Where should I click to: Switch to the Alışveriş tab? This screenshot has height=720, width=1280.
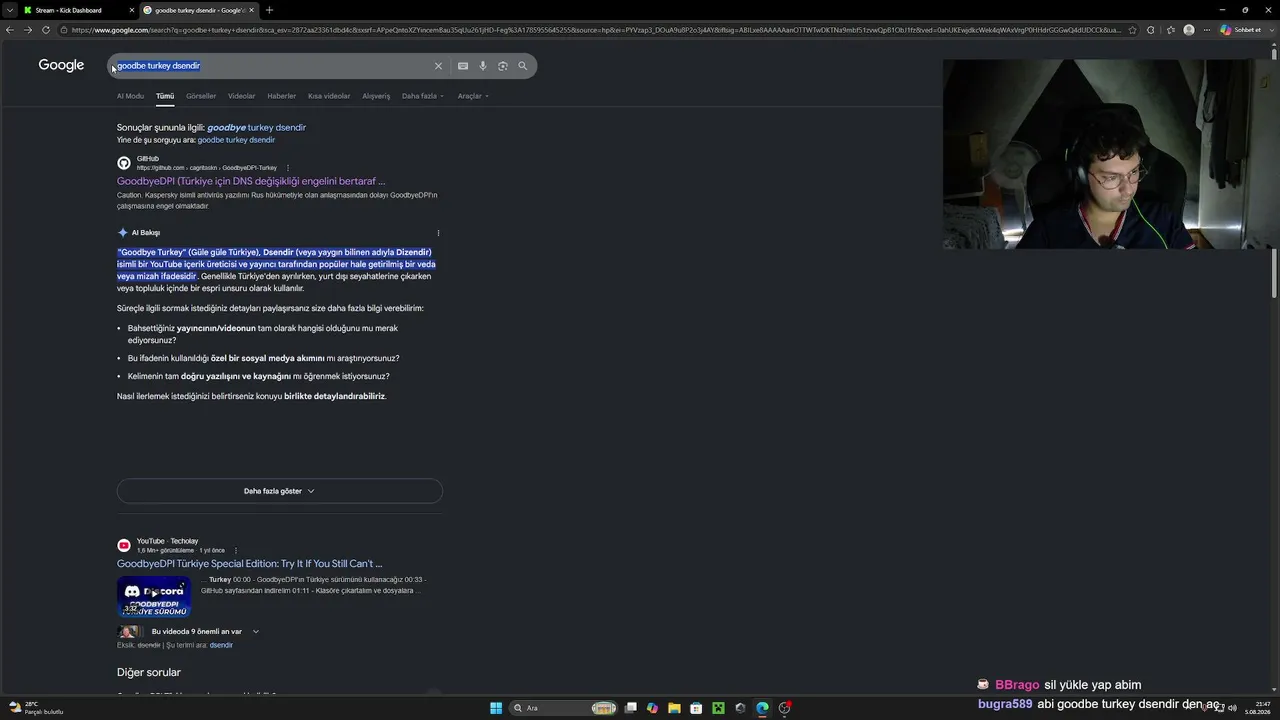(x=376, y=96)
